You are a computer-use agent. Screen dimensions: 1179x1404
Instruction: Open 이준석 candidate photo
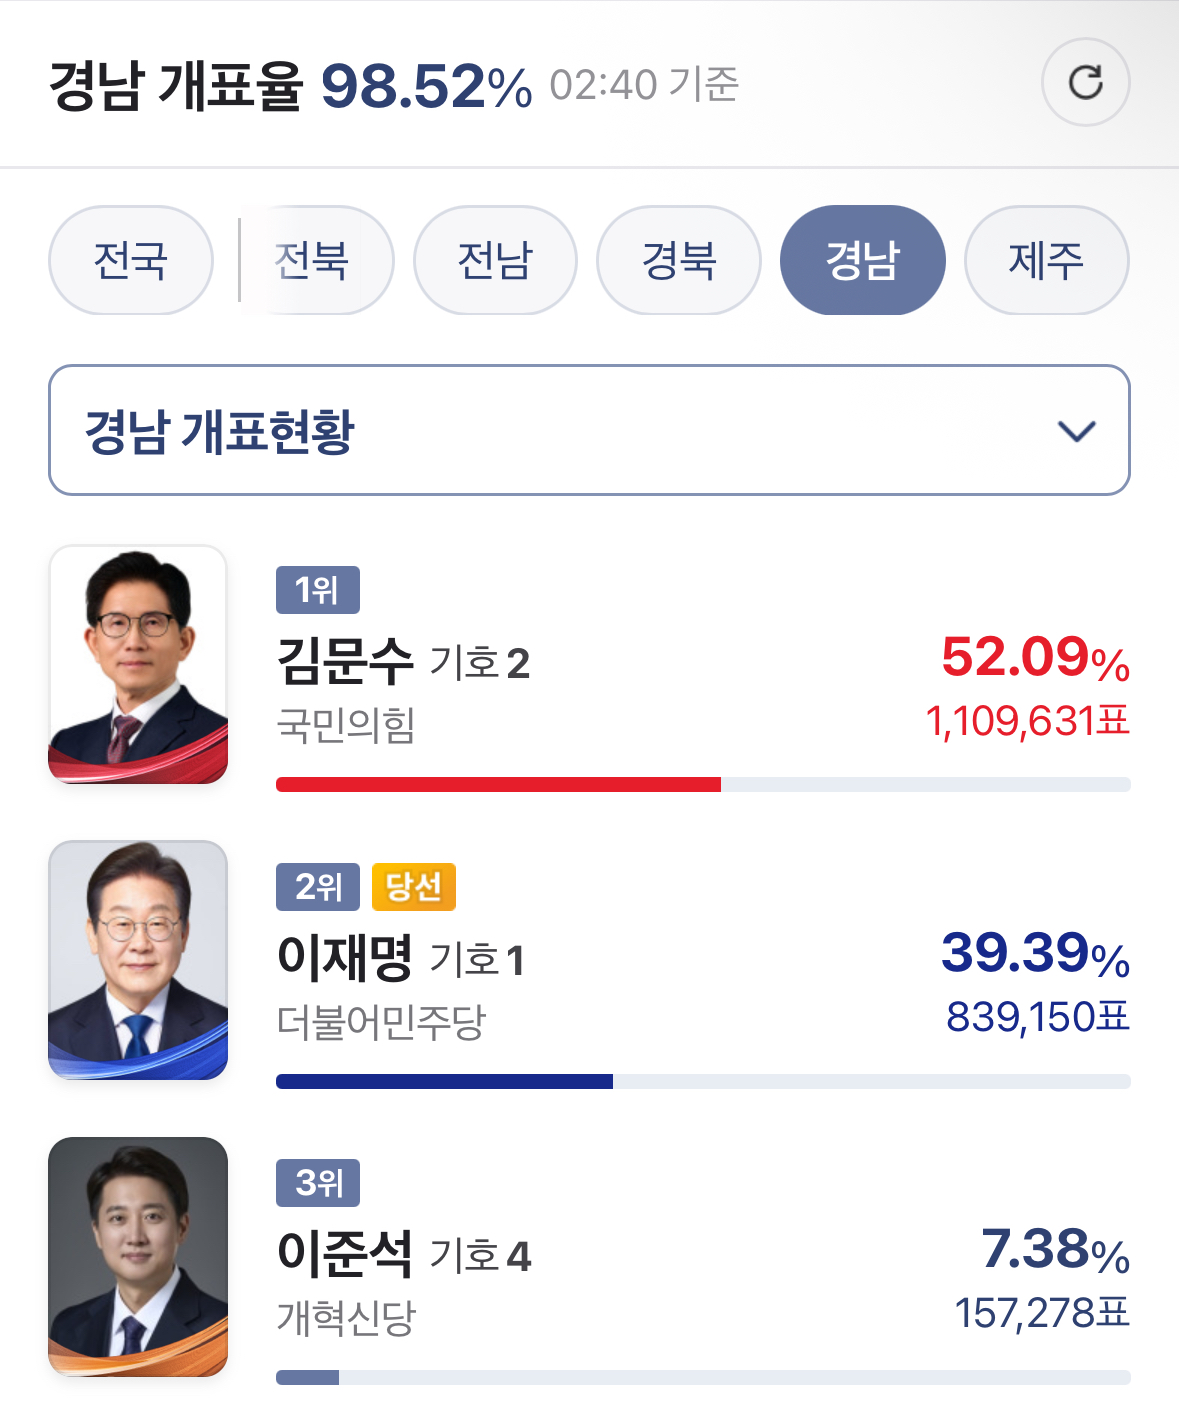click(x=138, y=1257)
